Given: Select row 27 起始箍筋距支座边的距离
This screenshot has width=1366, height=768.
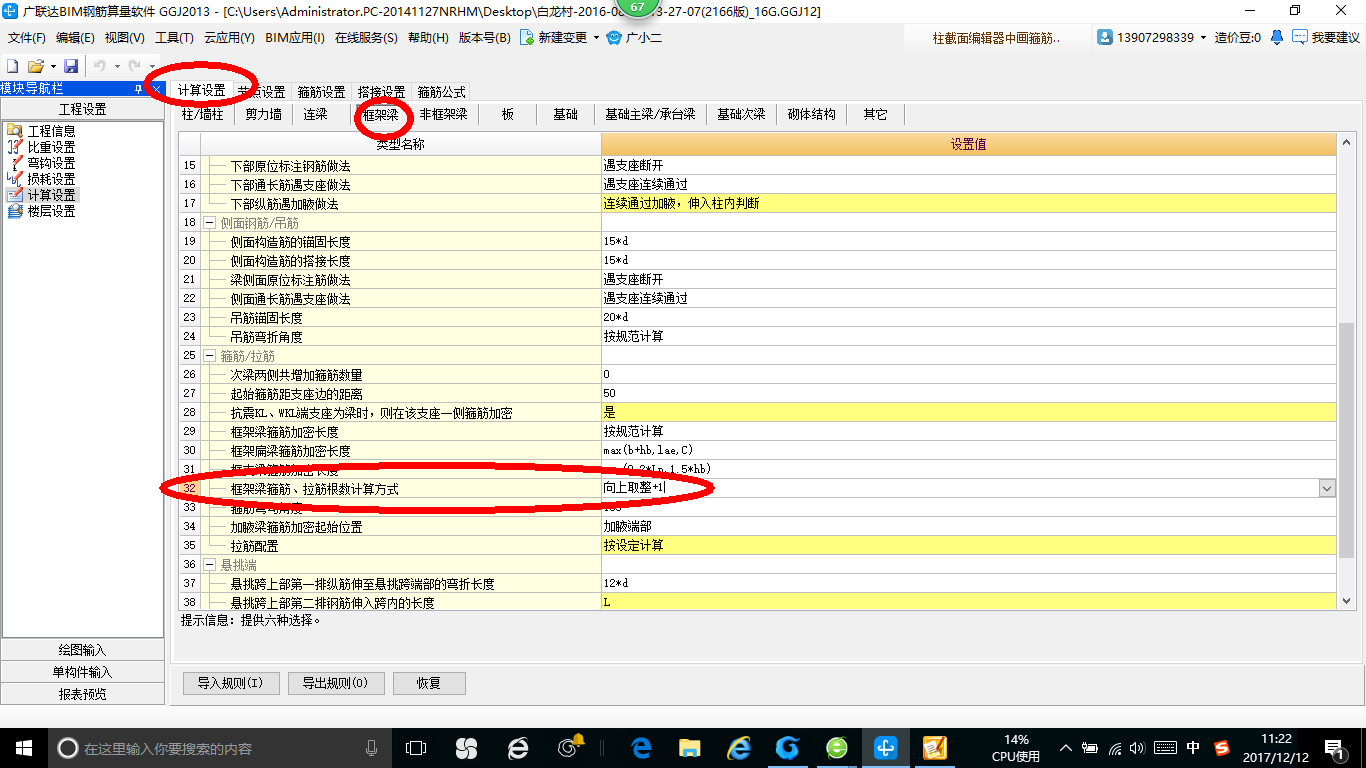Looking at the screenshot, I should point(400,393).
